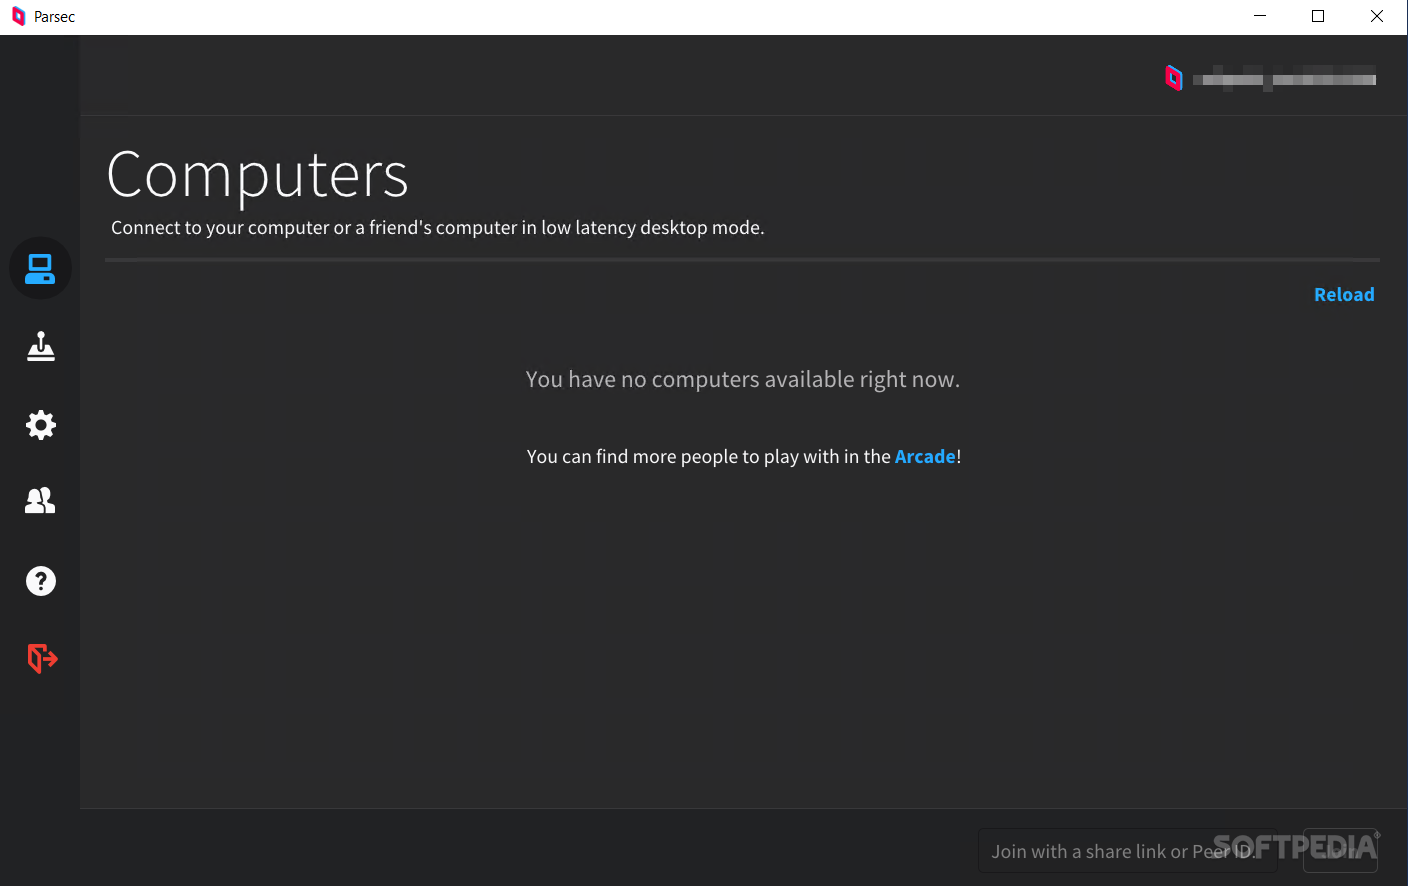Screen dimensions: 1408x886
Task: Click the Computers page heading
Action: pyautogui.click(x=258, y=176)
